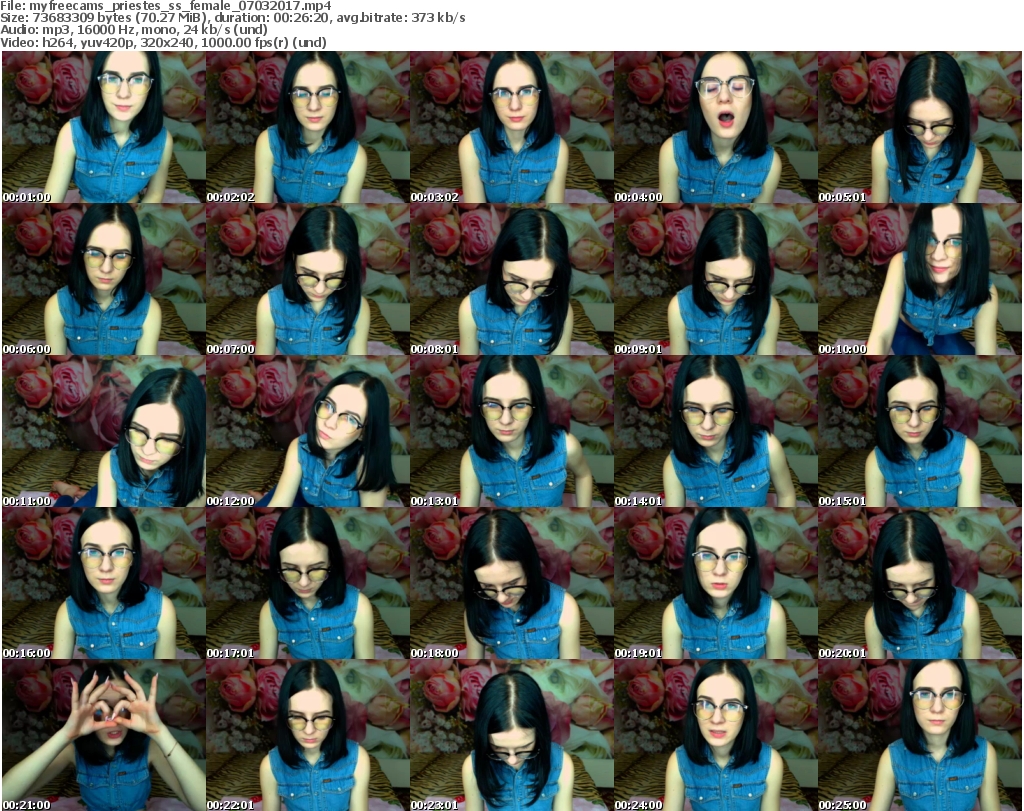This screenshot has height=811, width=1024.
Task: Click the Audio line showing mp3, 16000 Hz
Action: click(134, 30)
